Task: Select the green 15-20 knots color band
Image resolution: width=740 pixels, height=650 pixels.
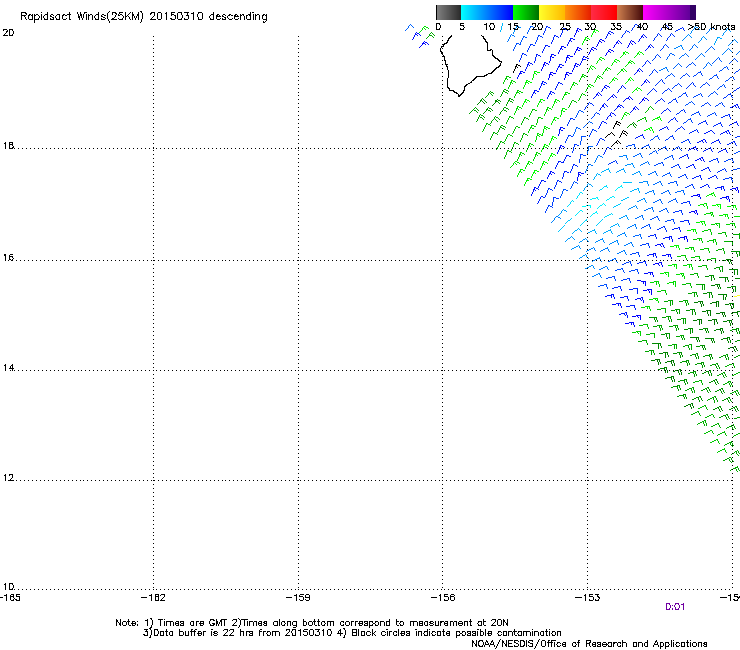Action: [x=526, y=12]
